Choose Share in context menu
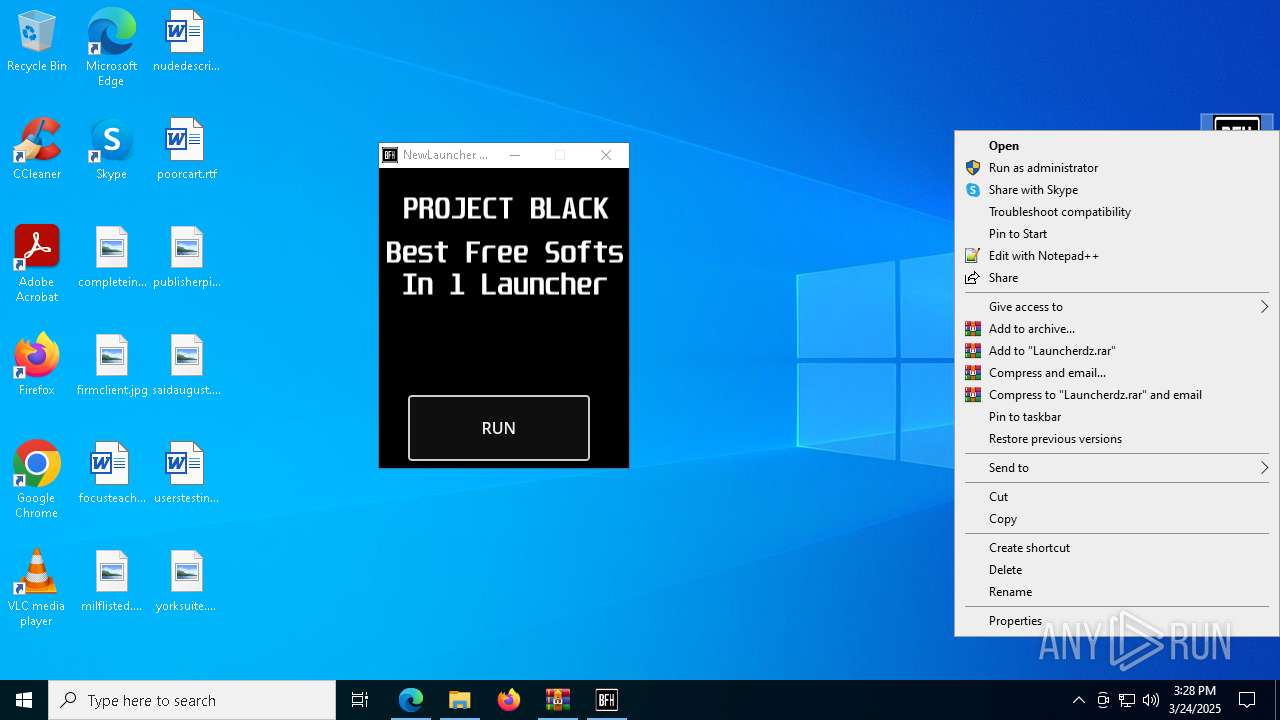The width and height of the screenshot is (1280, 720). (x=1117, y=278)
